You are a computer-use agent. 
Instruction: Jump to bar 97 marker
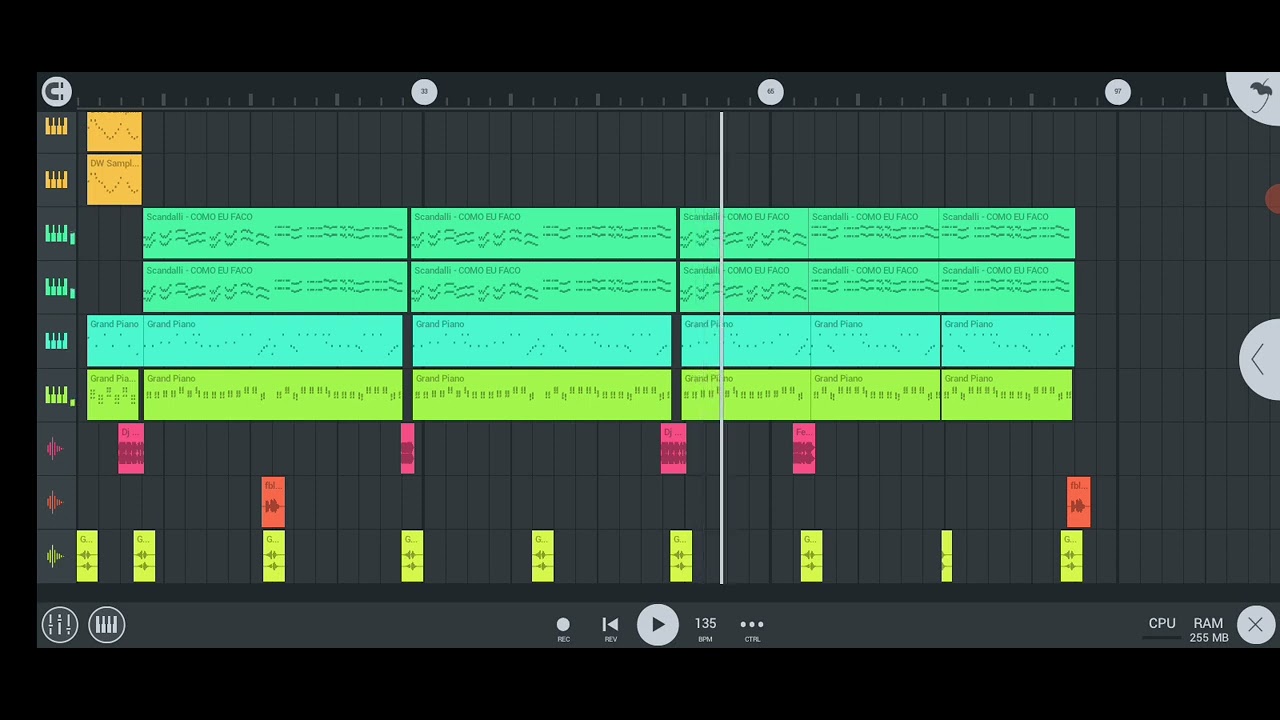point(1117,92)
